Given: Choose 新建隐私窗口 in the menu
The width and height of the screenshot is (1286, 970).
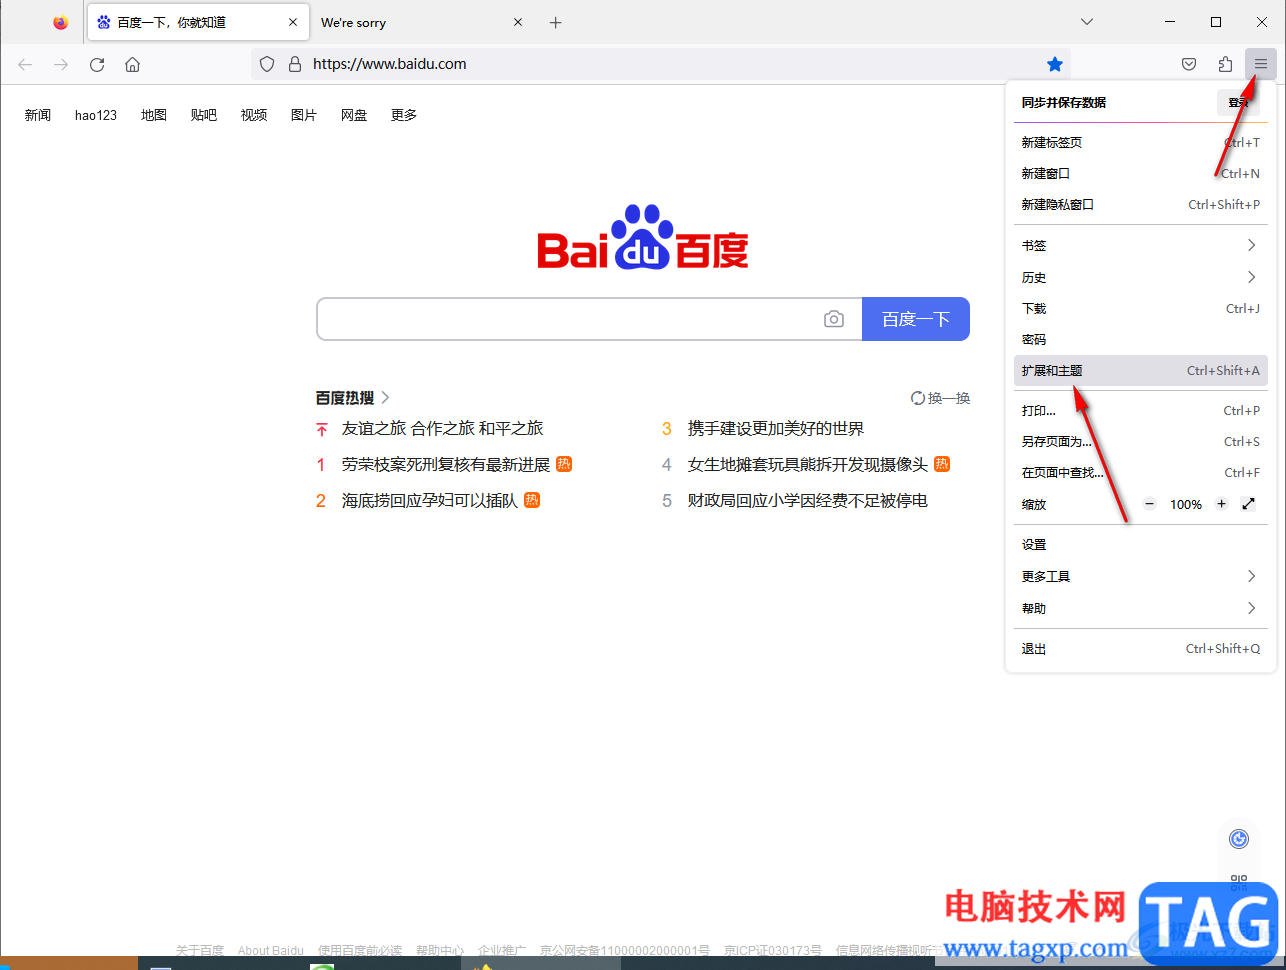Looking at the screenshot, I should [1141, 204].
